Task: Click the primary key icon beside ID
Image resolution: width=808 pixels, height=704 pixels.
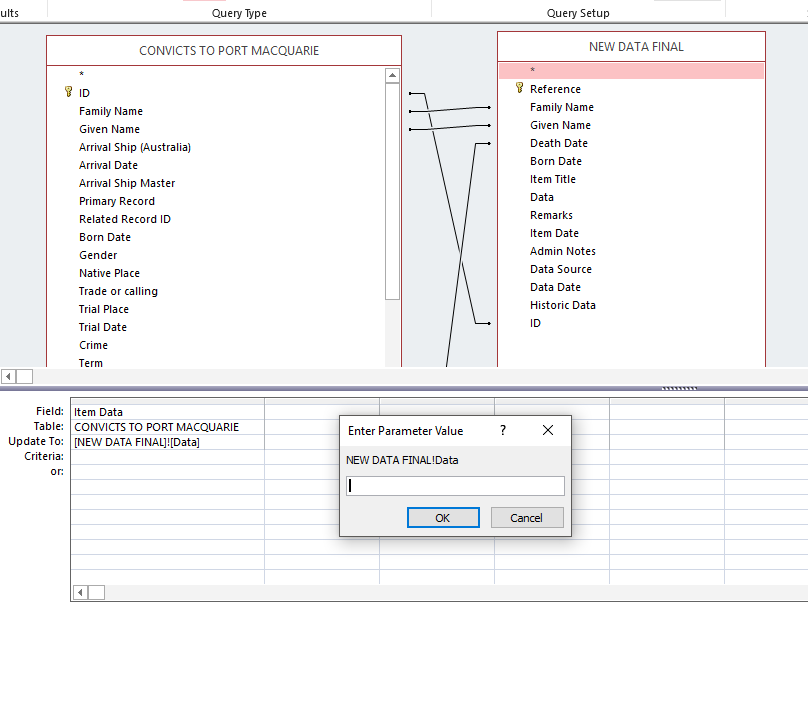Action: coord(69,92)
